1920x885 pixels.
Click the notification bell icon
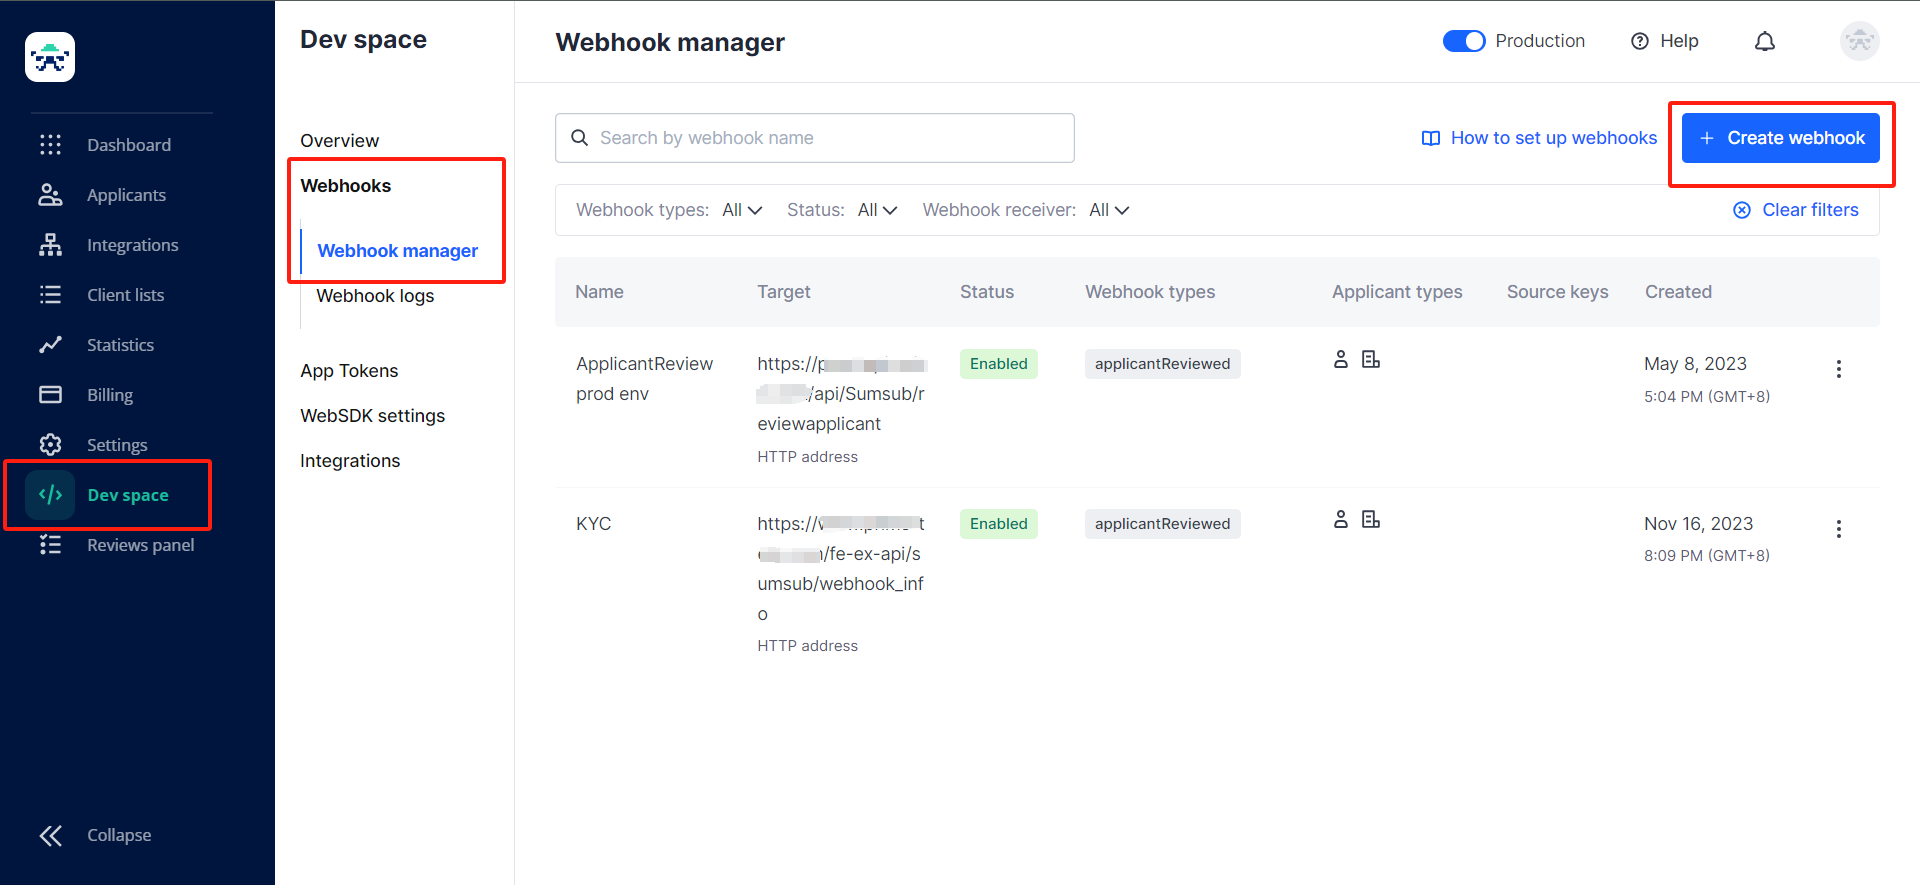pos(1765,41)
